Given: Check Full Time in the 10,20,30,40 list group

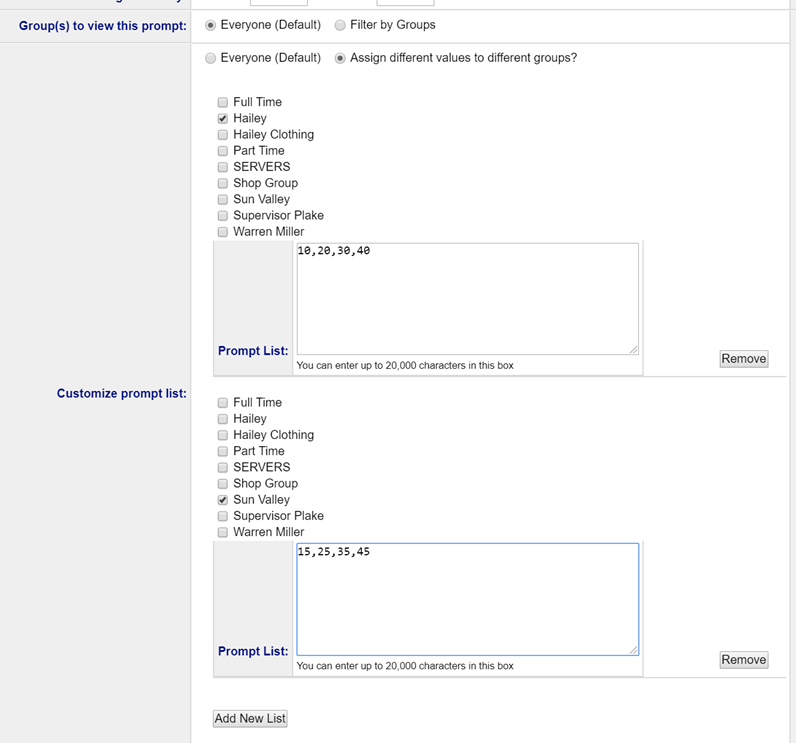Looking at the screenshot, I should pos(223,102).
